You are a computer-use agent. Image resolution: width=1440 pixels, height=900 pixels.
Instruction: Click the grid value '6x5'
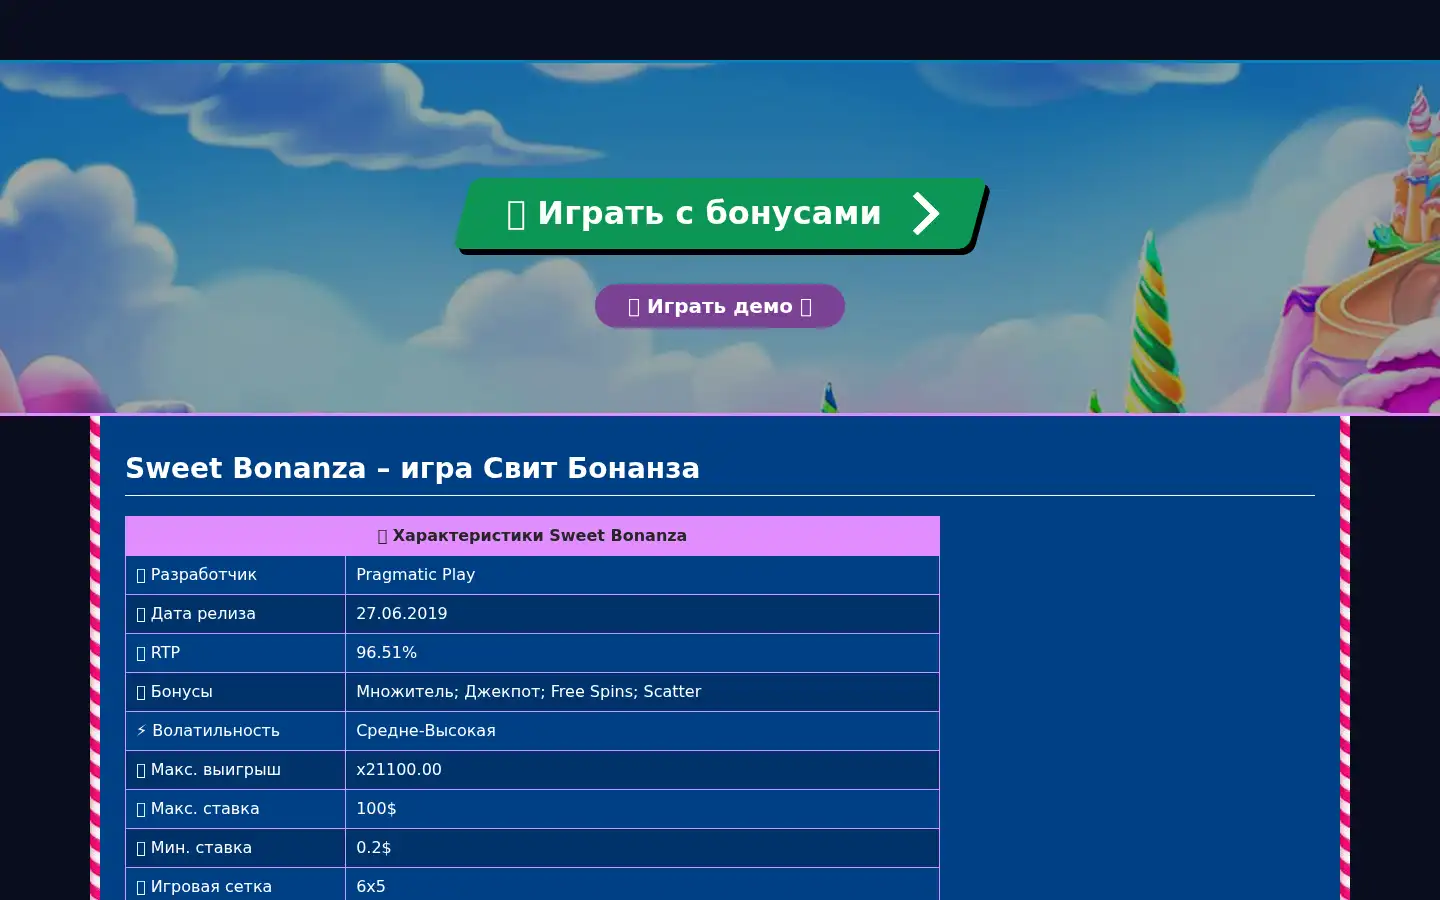coord(371,887)
